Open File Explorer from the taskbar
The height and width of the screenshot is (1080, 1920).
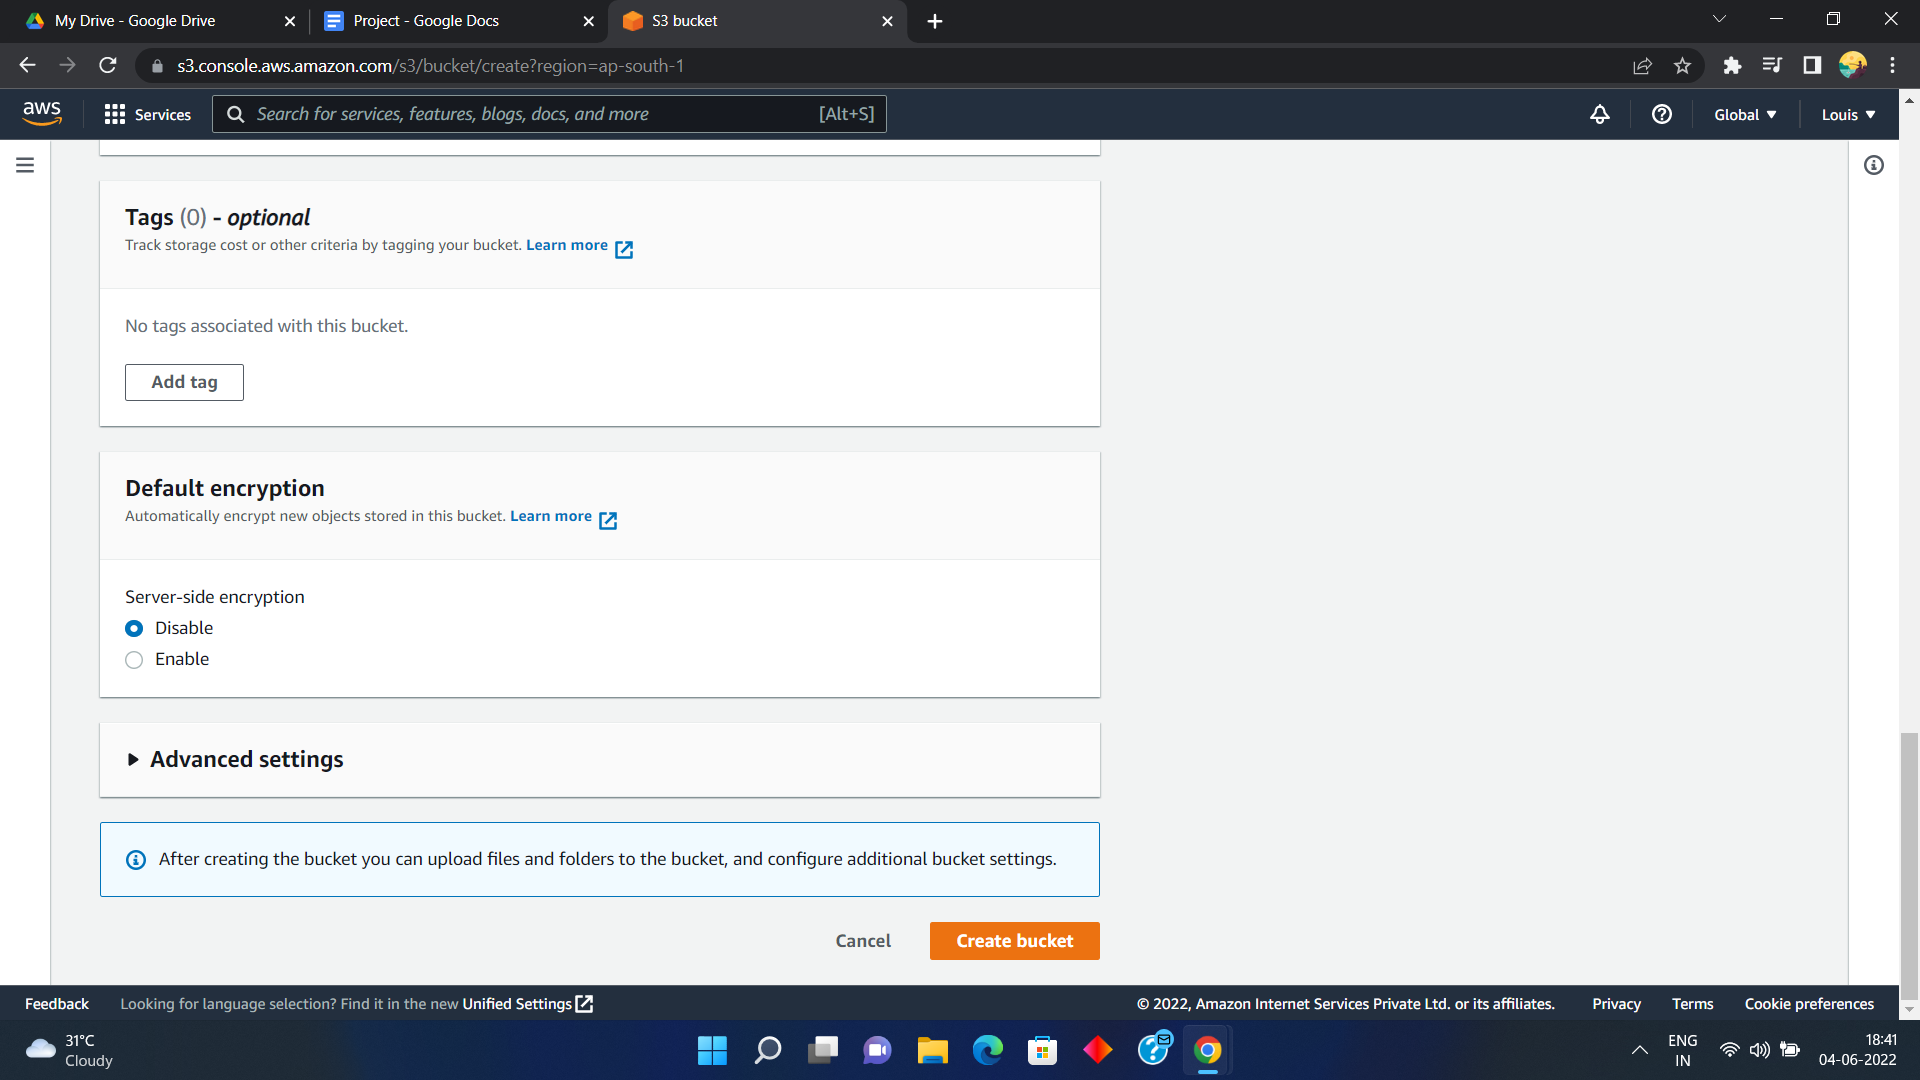932,1050
